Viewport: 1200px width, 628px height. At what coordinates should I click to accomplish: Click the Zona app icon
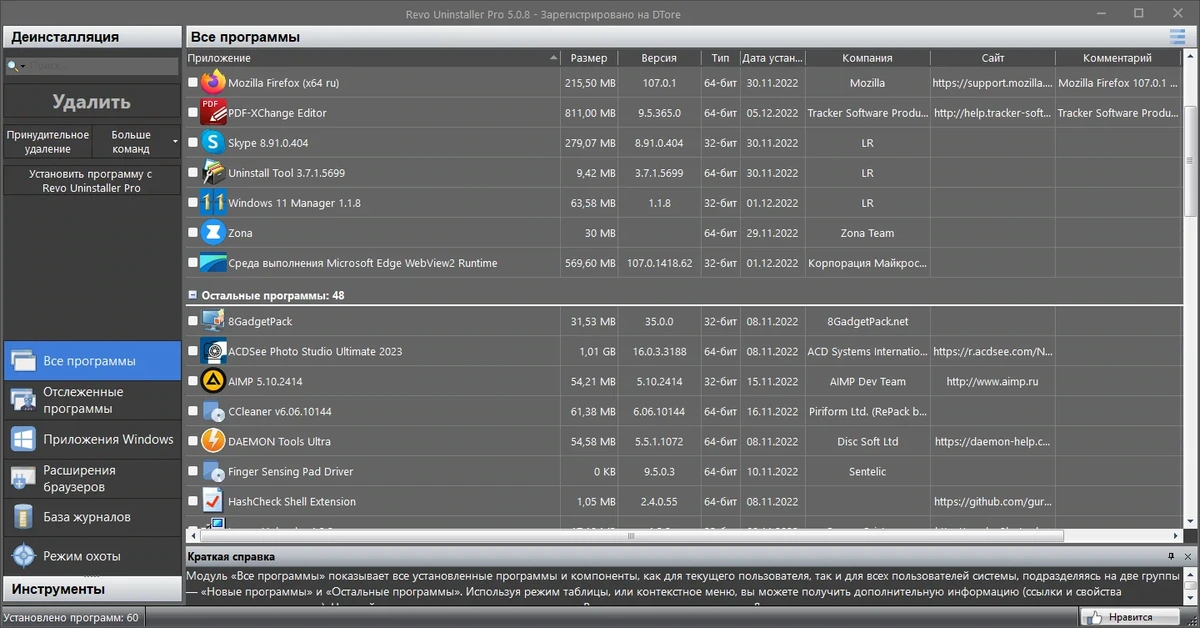(213, 233)
